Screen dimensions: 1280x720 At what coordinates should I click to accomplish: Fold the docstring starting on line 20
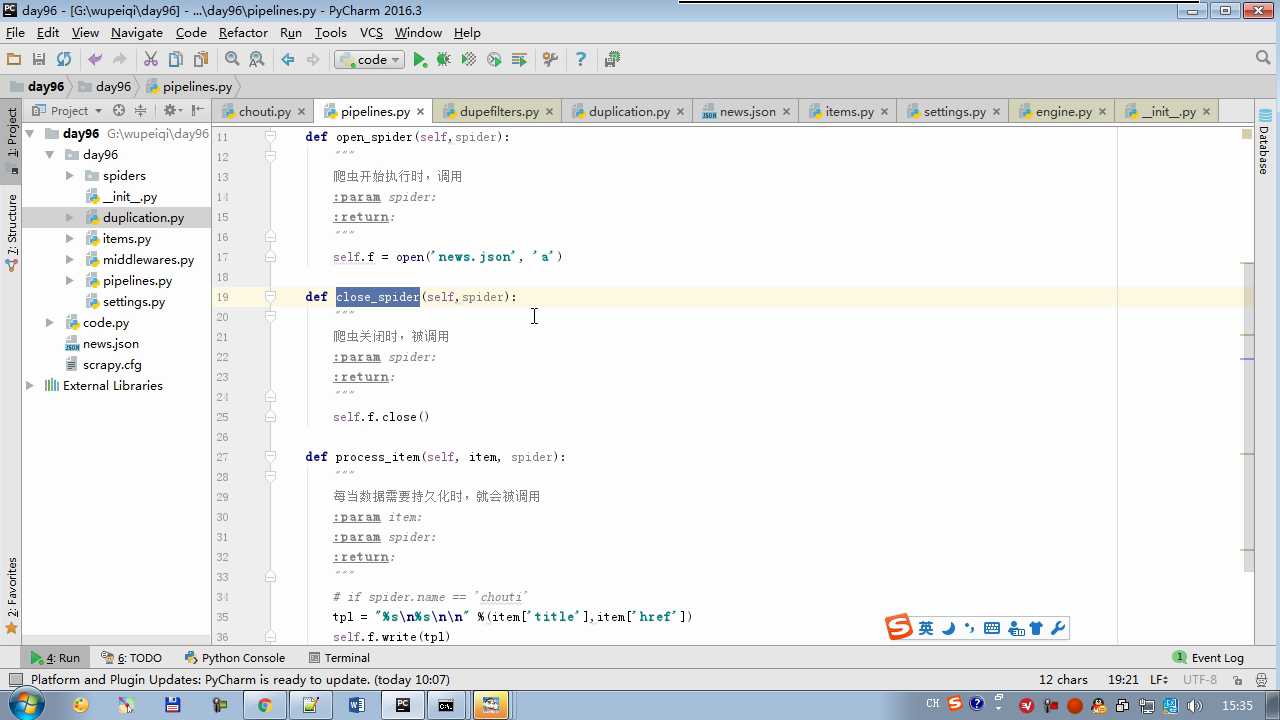[270, 316]
